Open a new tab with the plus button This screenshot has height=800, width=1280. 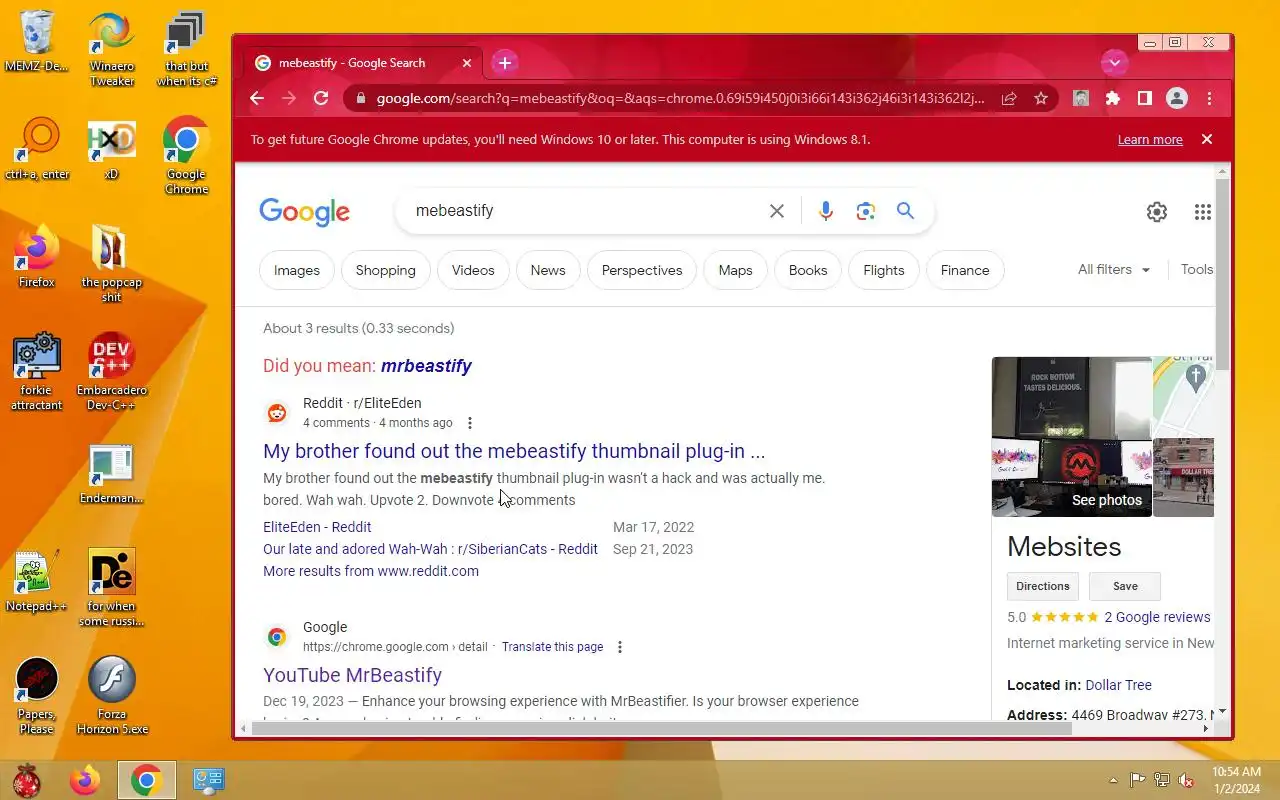click(505, 63)
